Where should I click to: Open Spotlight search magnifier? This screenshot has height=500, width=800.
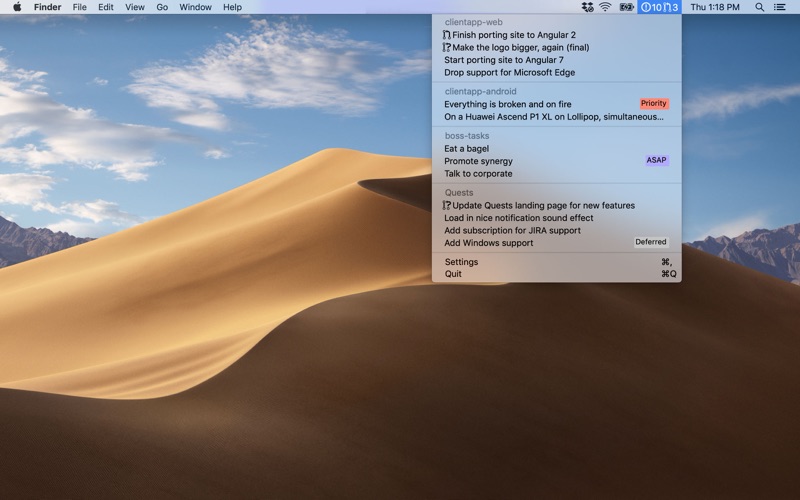tap(760, 7)
